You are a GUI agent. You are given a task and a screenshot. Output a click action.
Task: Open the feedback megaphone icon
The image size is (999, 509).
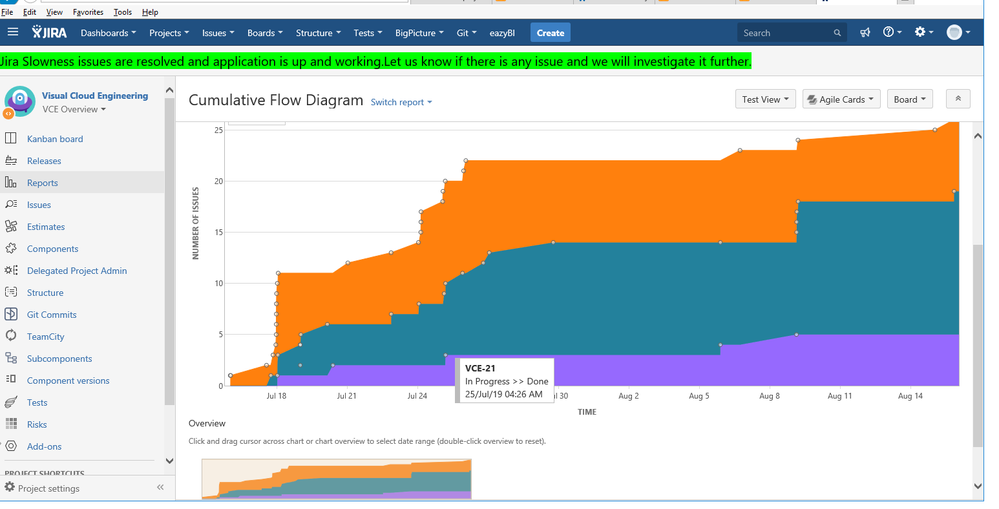tap(865, 32)
